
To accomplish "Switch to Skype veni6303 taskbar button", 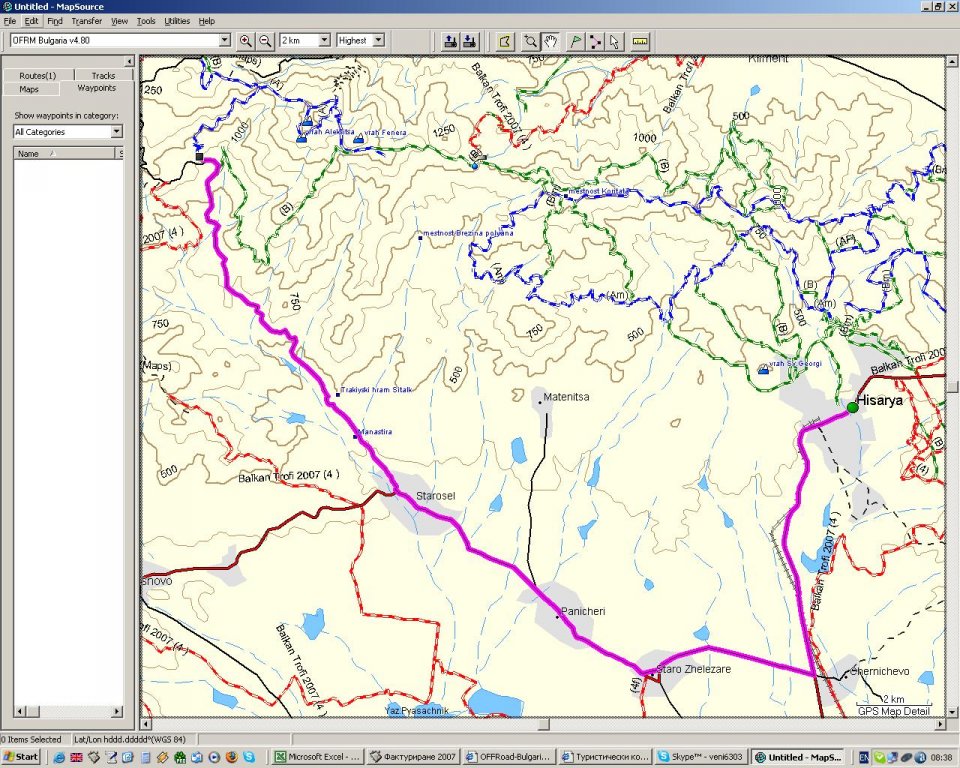I will tap(701, 757).
